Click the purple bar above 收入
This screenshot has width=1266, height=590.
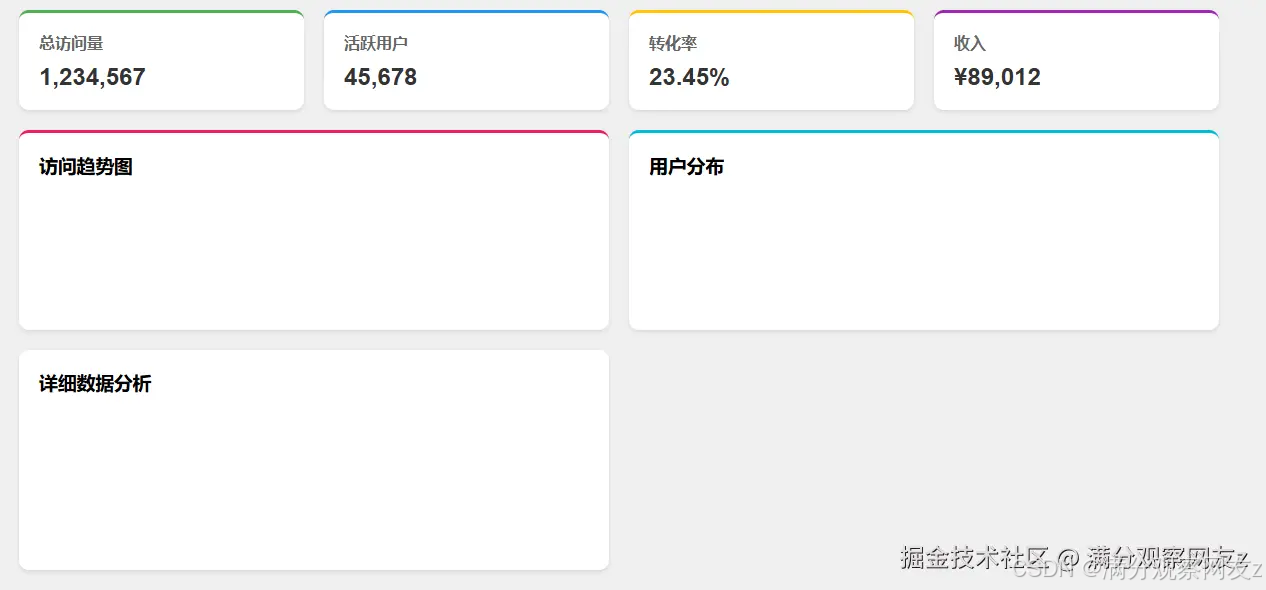tap(1075, 12)
